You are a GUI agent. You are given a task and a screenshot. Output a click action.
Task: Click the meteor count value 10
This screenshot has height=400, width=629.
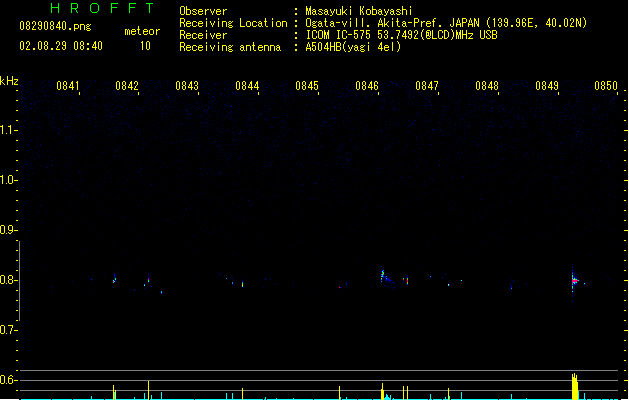145,46
